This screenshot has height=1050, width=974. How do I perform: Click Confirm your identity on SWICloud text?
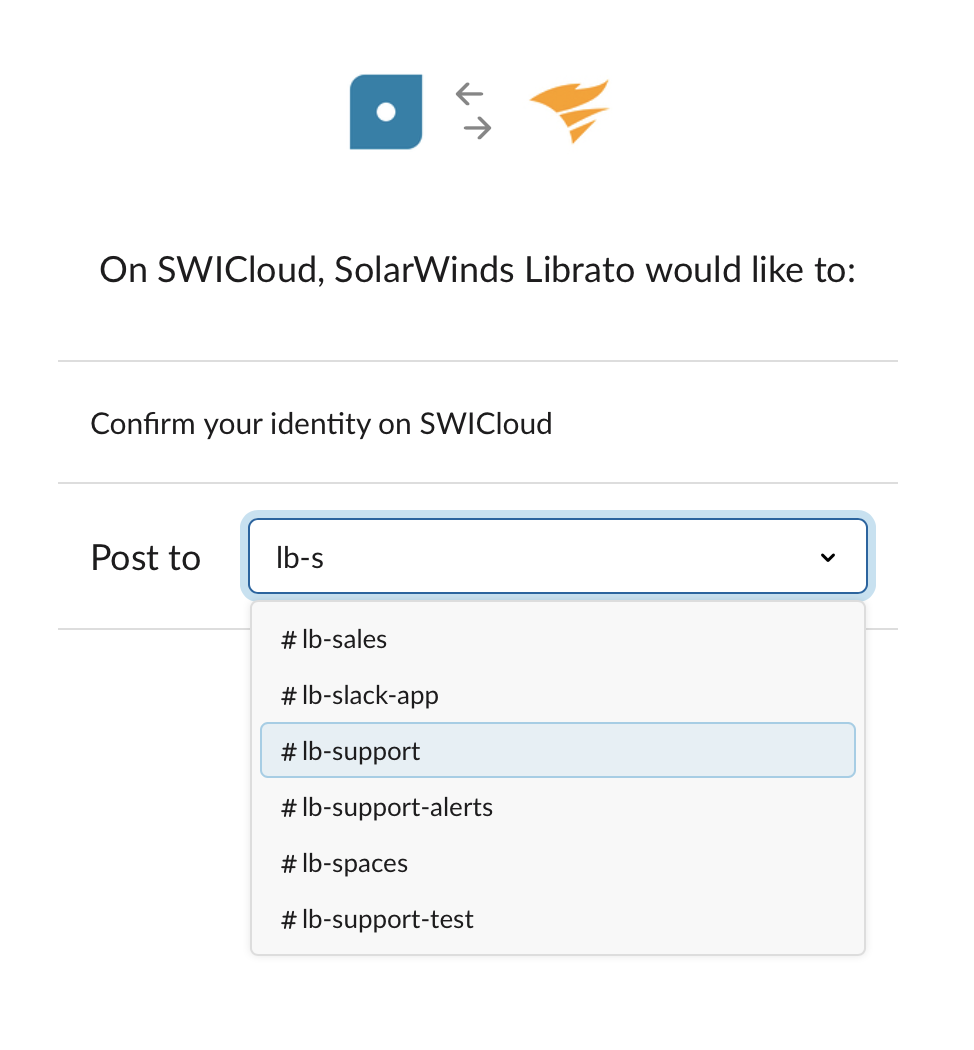(x=321, y=424)
